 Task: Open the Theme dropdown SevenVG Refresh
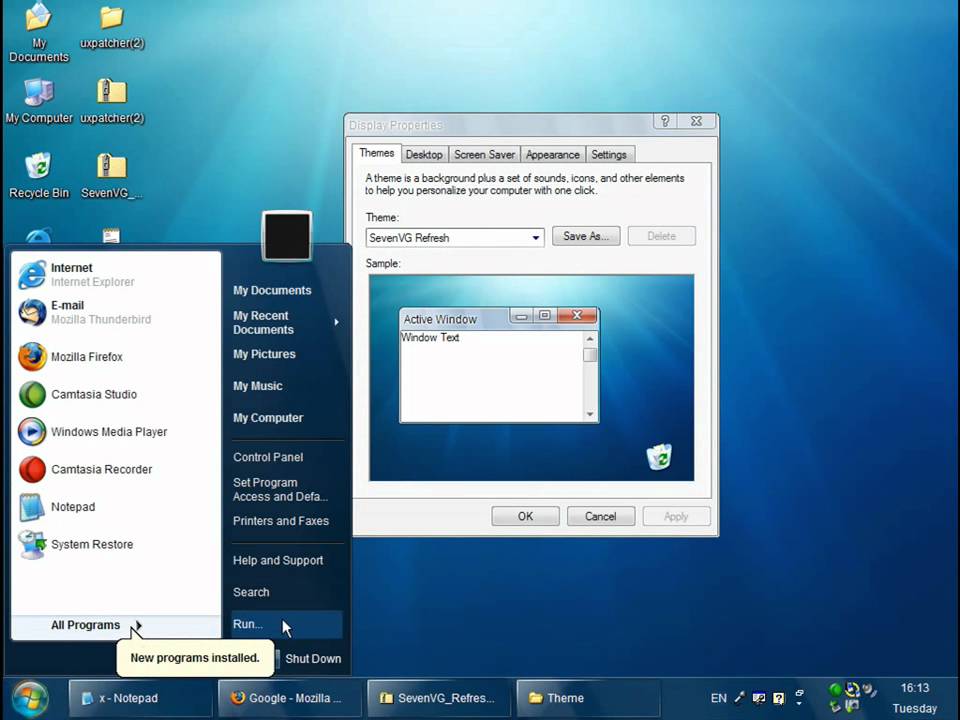click(454, 238)
